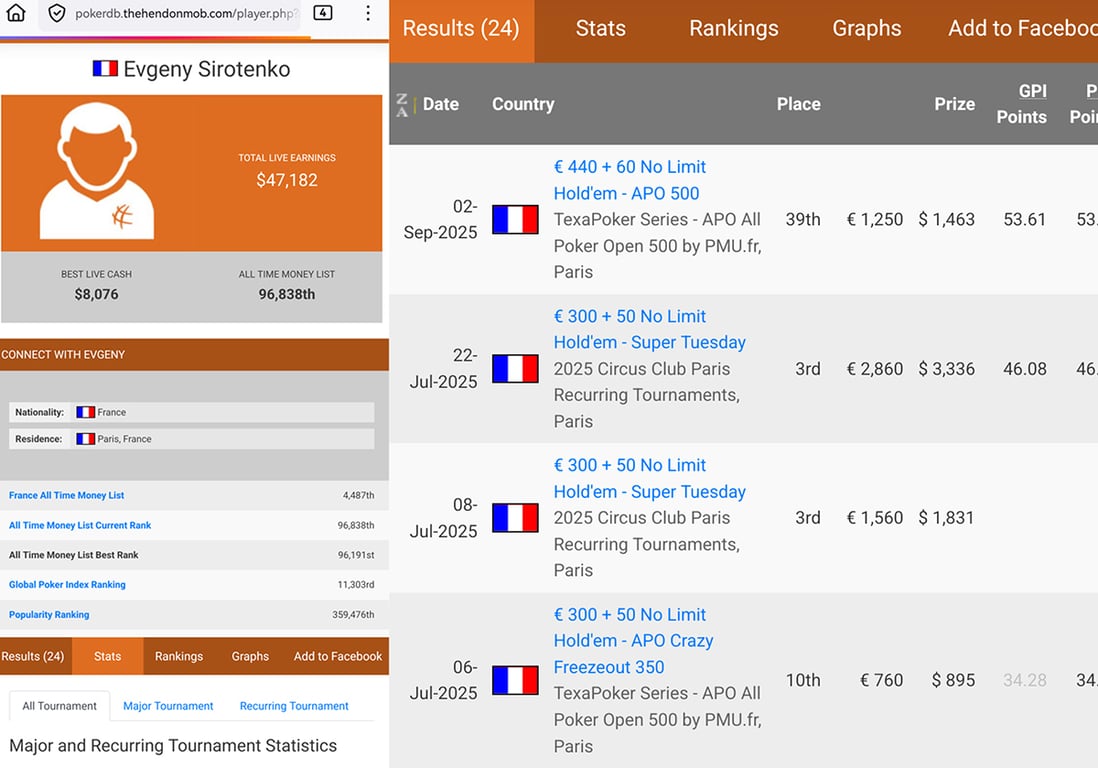Open 08-Jul-2025 Super Tuesday tournament link
Image resolution: width=1098 pixels, height=768 pixels.
coord(649,478)
